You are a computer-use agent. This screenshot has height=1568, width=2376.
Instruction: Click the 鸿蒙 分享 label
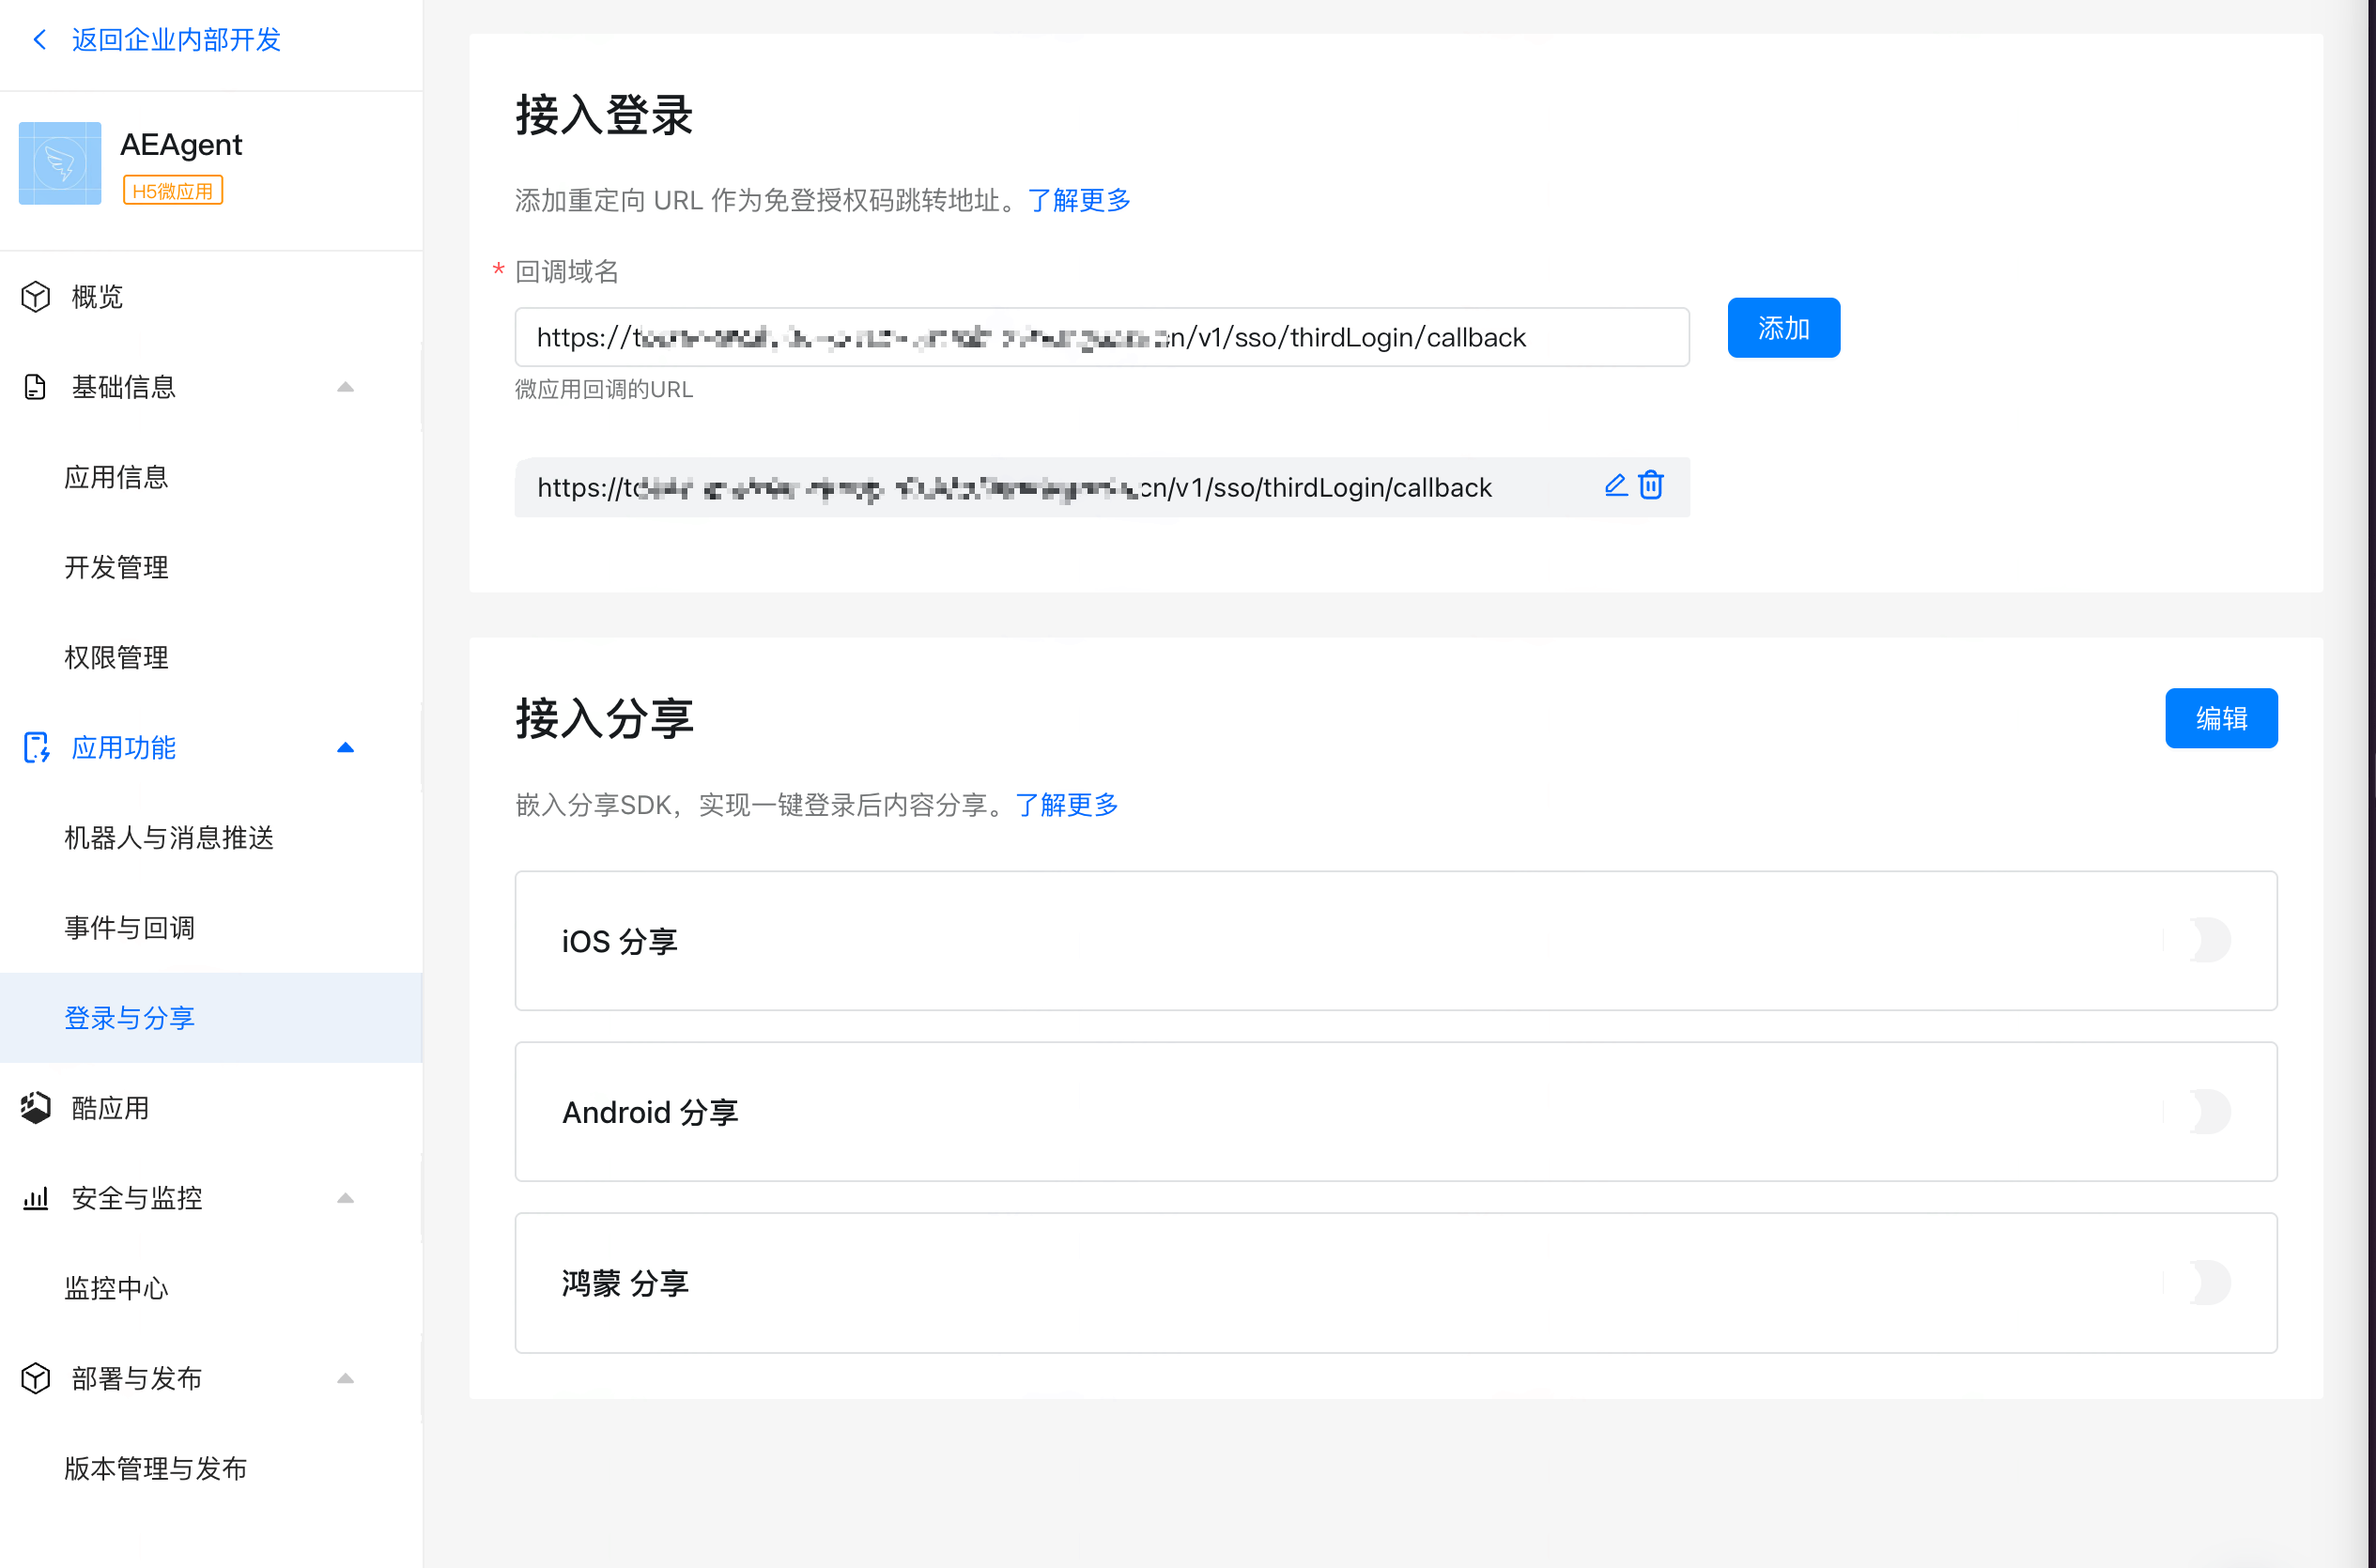point(625,1283)
